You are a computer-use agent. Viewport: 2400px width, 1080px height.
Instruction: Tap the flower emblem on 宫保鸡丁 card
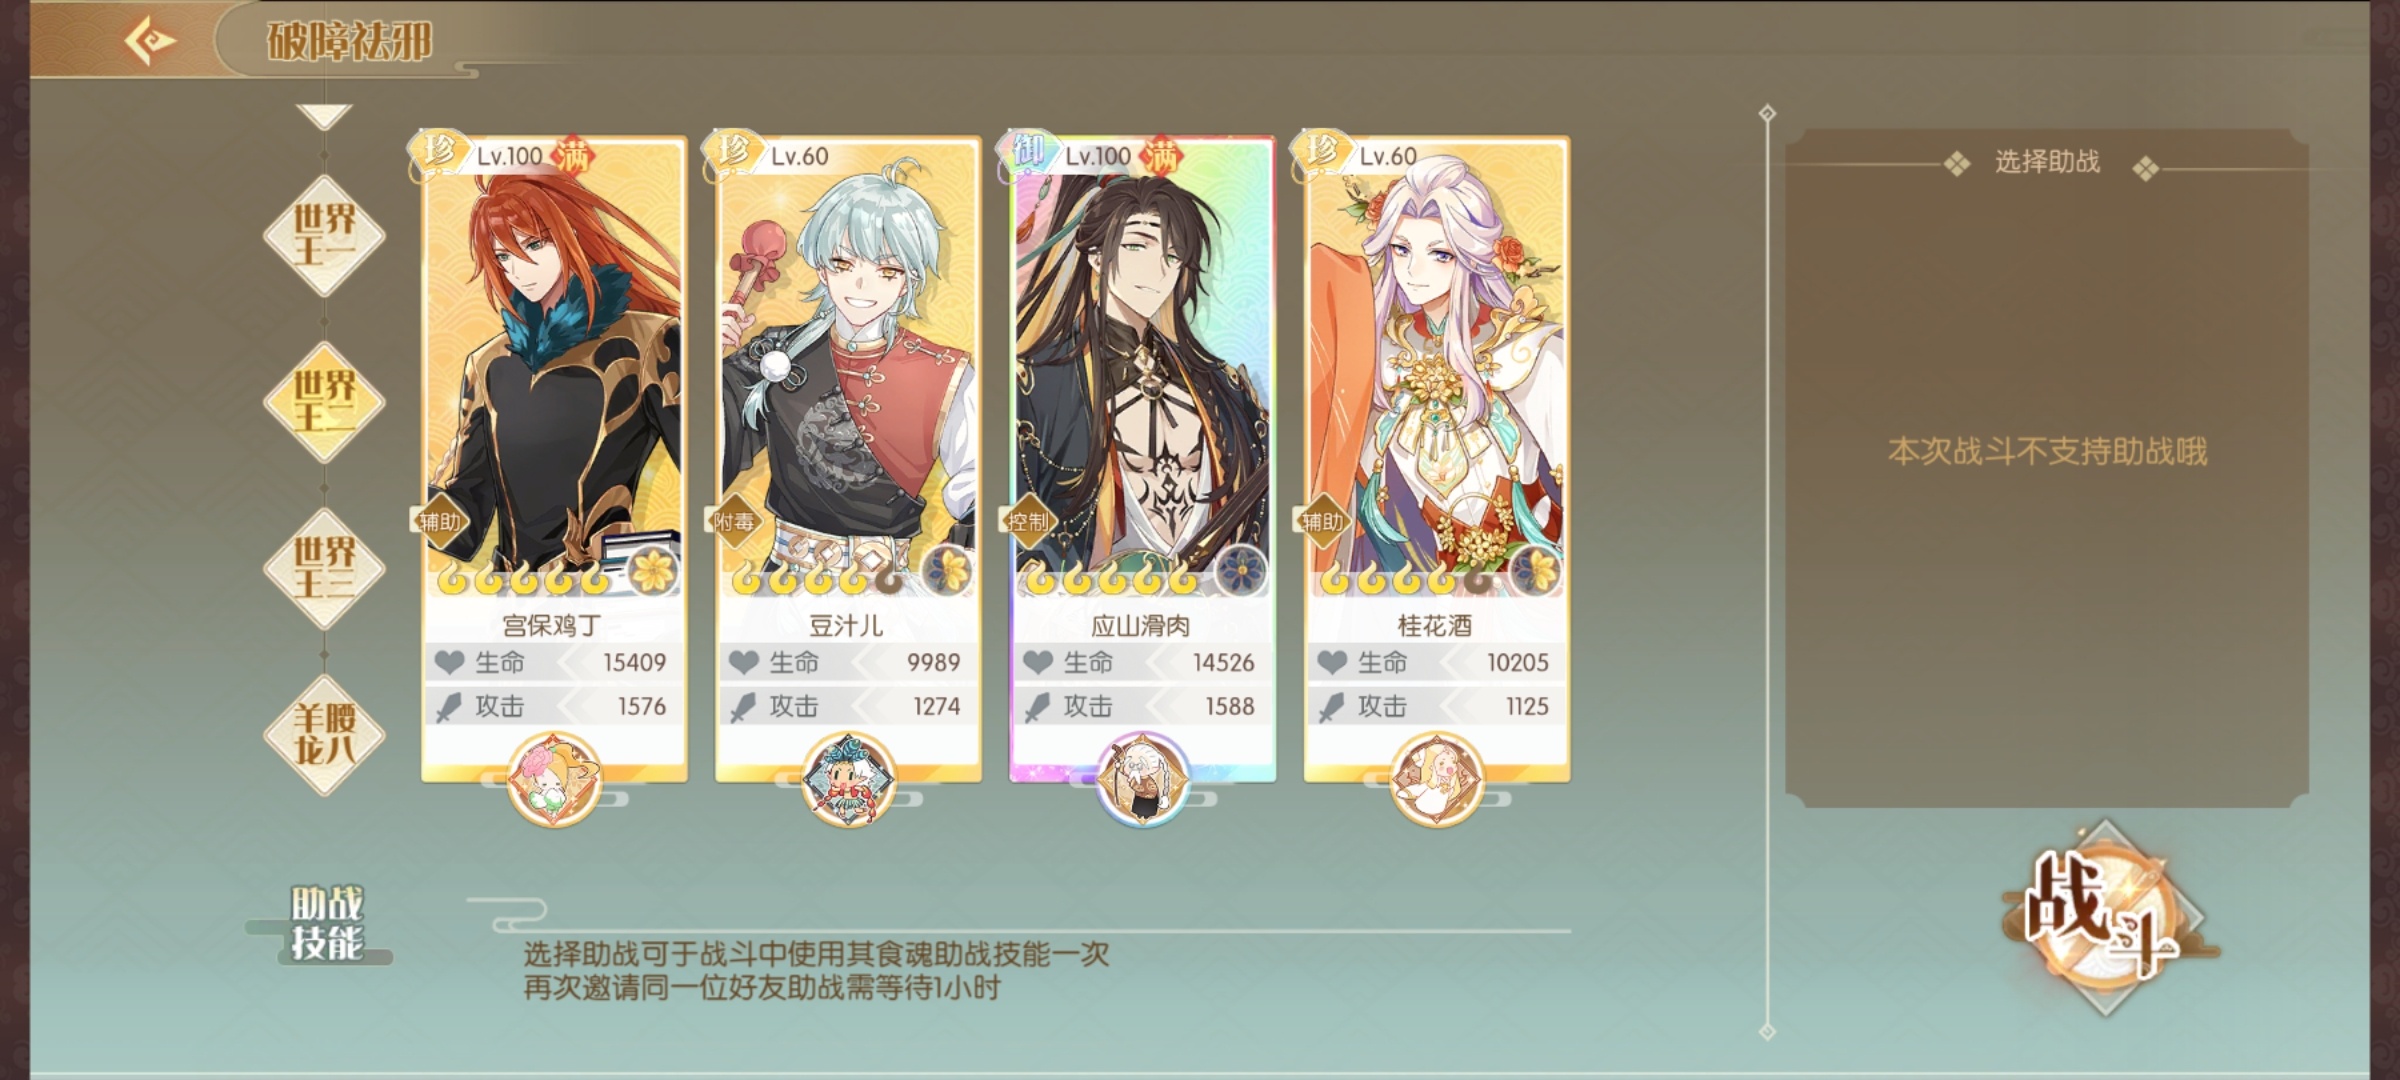653,571
